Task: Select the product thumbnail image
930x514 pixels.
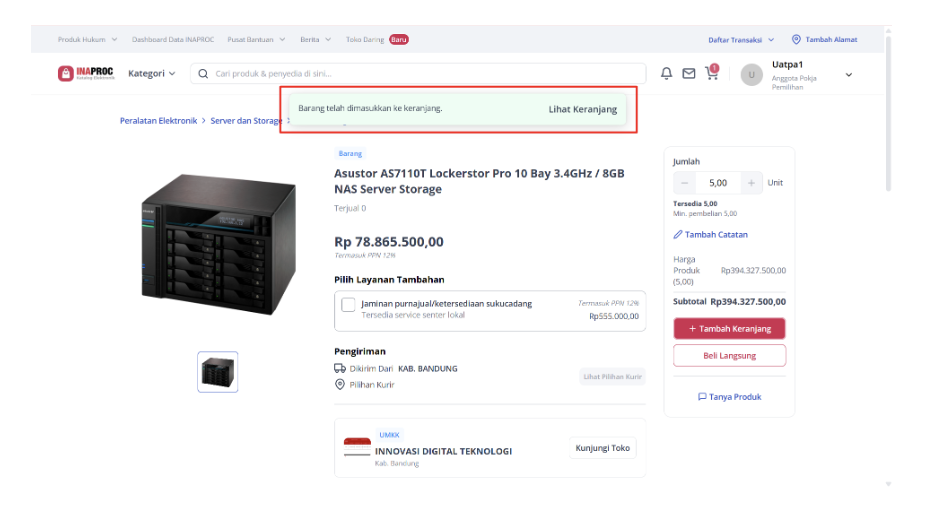Action: [218, 372]
